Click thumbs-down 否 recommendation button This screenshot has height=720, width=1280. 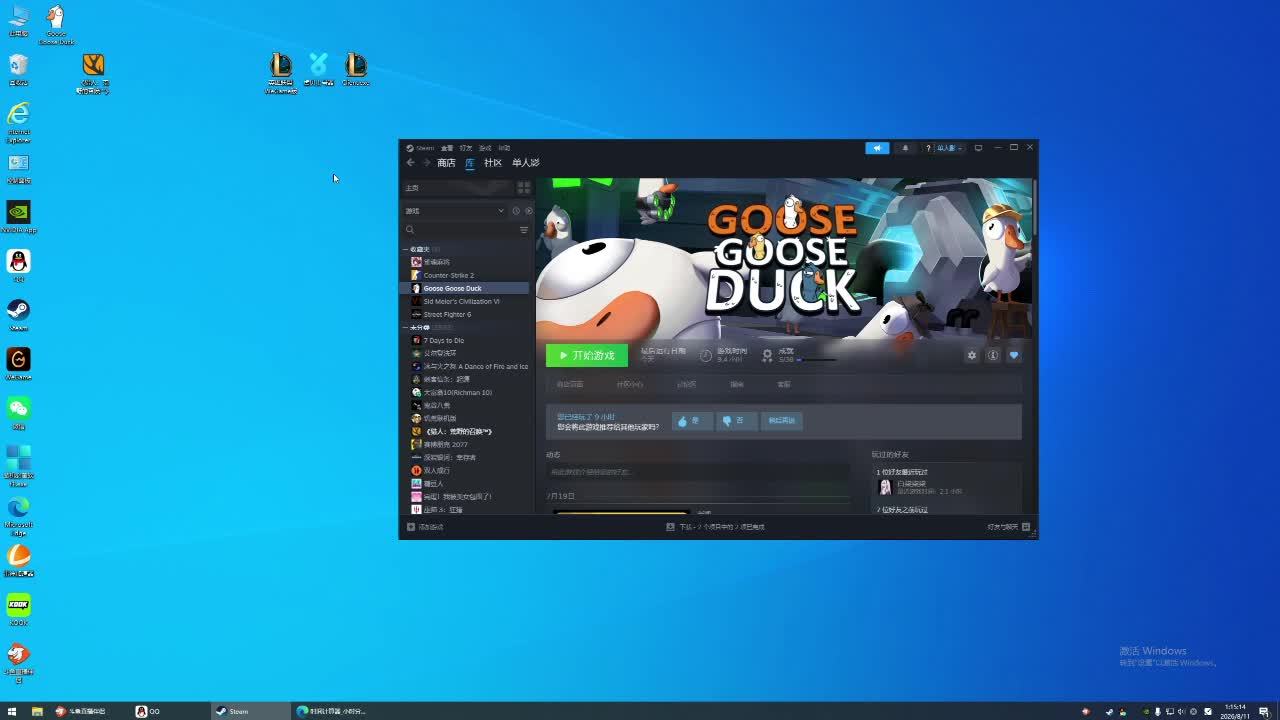point(735,421)
